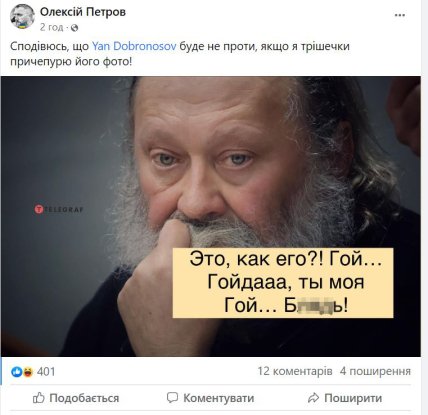Open the author name Олексій Петров
The width and height of the screenshot is (428, 415).
83,12
